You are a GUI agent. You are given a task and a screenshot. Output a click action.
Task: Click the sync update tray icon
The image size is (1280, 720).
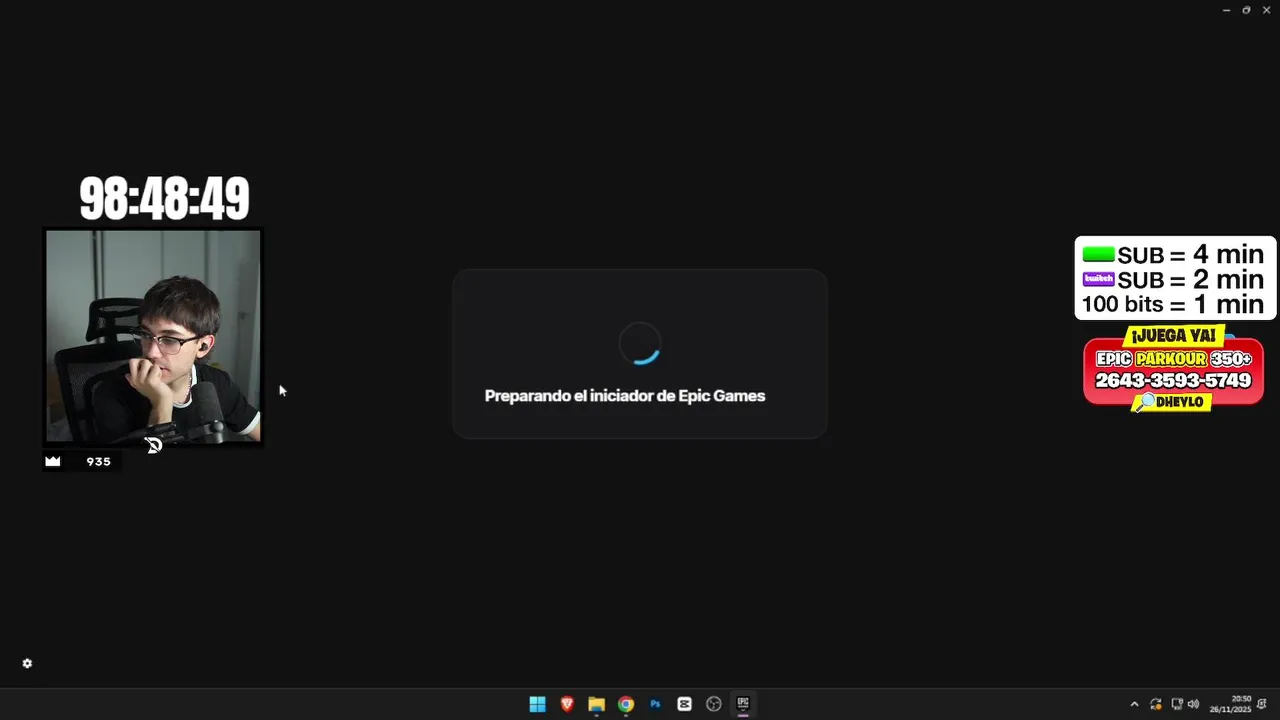pyautogui.click(x=1156, y=704)
